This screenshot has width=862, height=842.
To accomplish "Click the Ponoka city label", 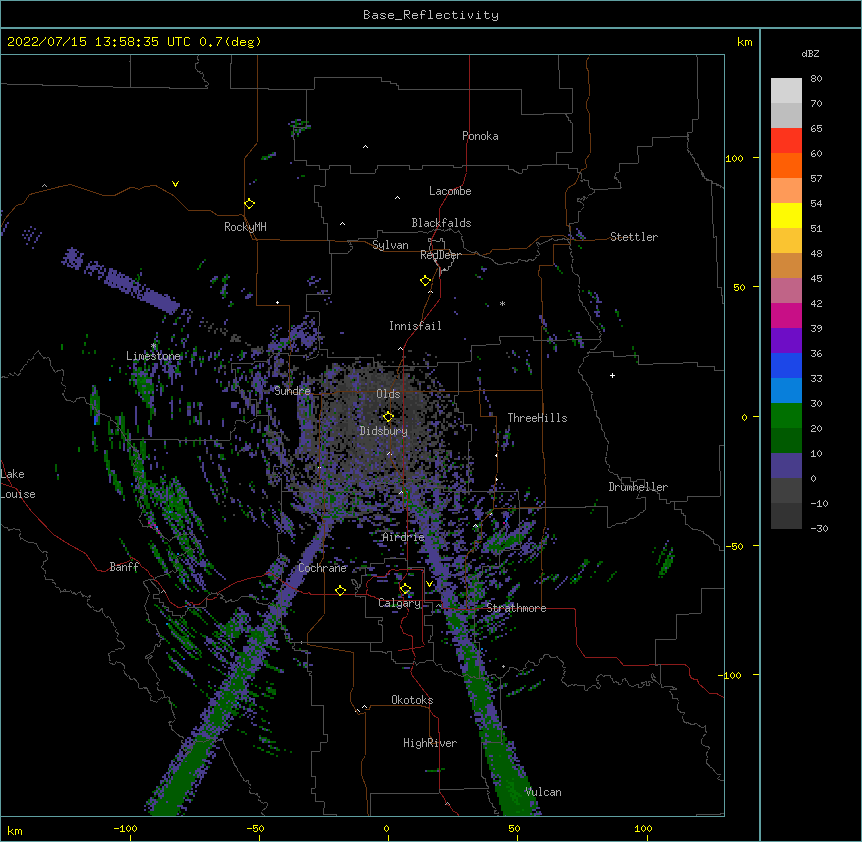I will 480,136.
